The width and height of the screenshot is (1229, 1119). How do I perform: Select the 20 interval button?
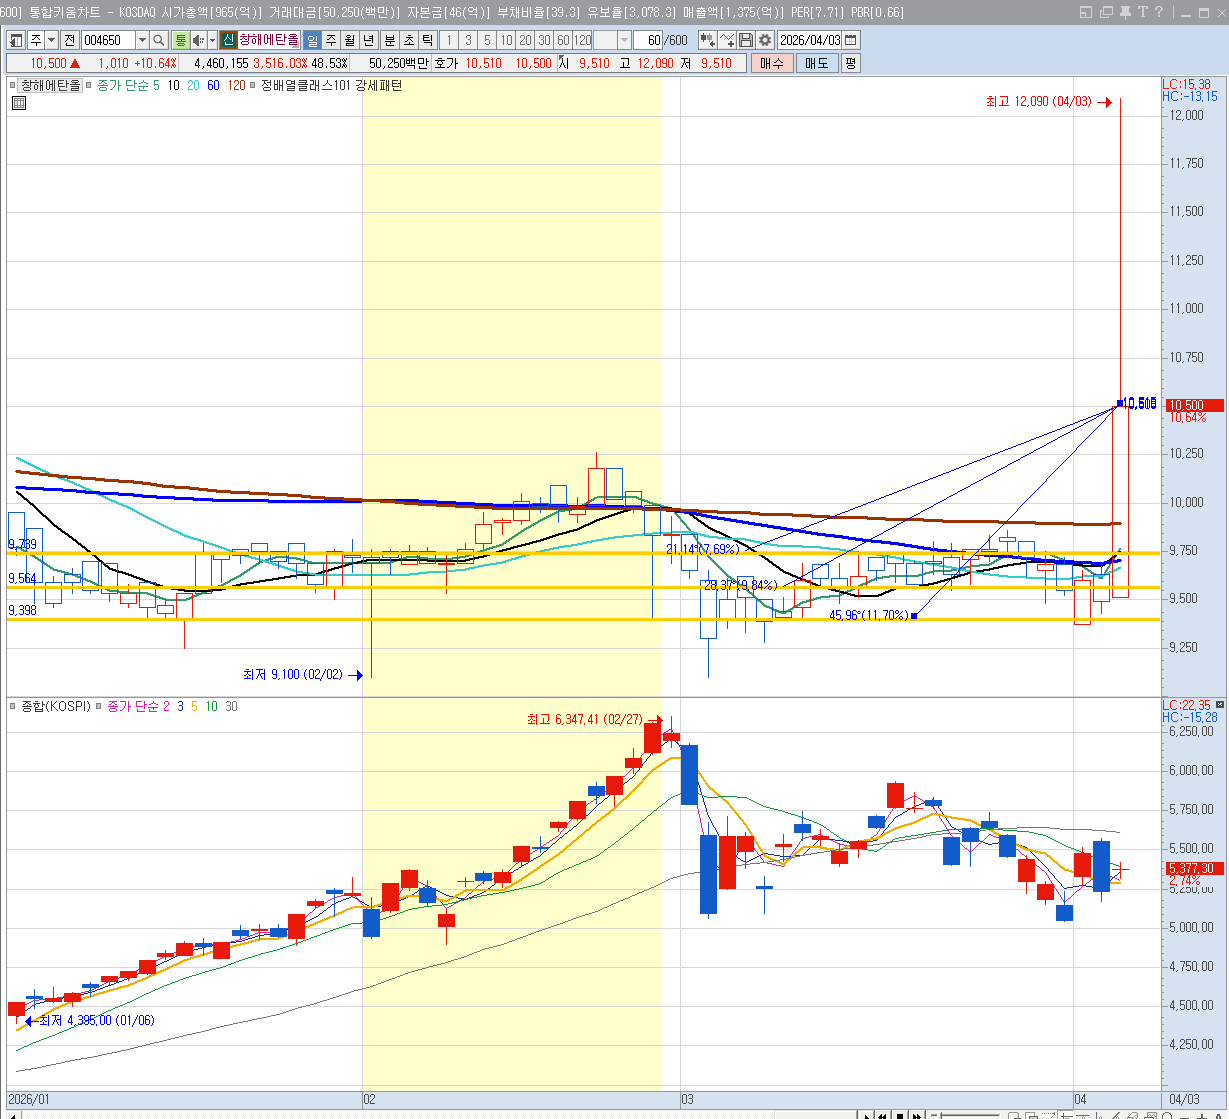tap(525, 40)
